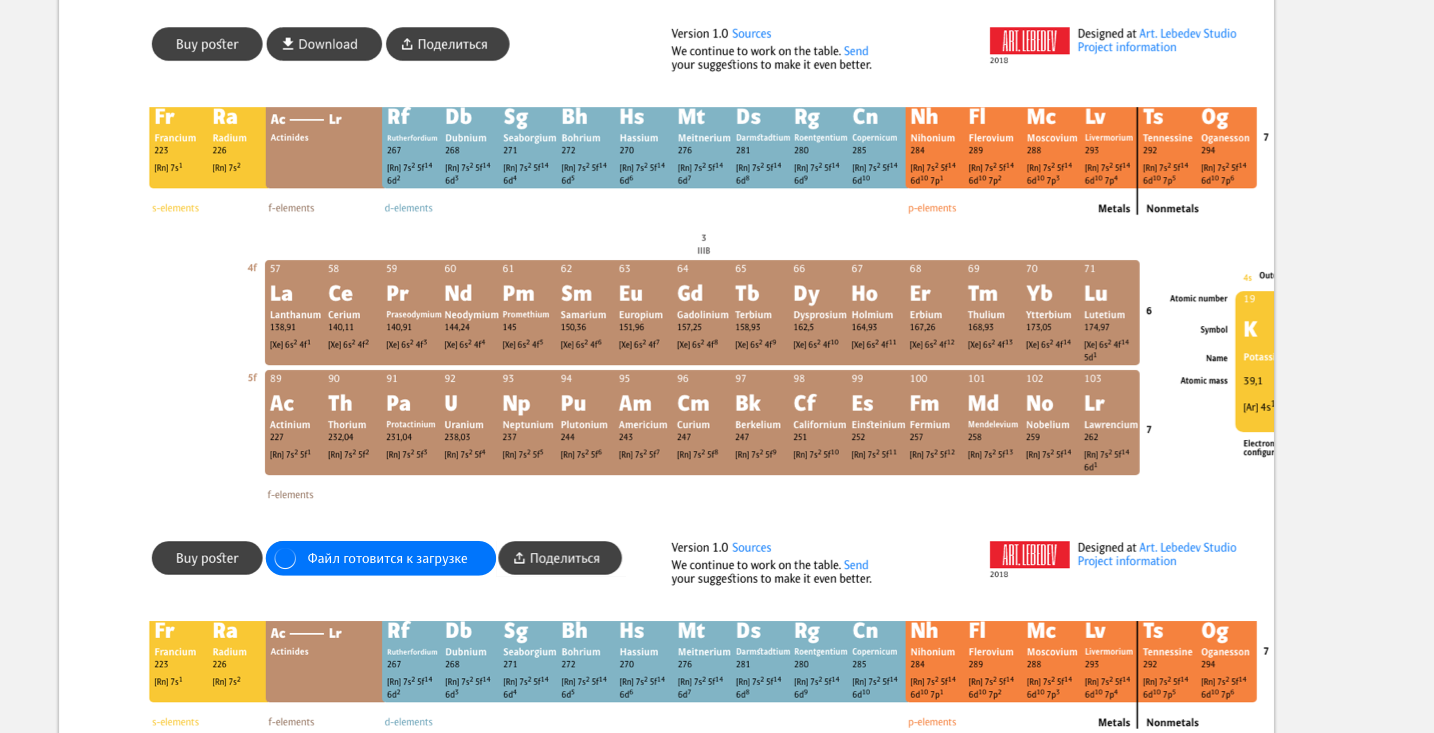Click the bottom red Art. Lebedev logo
This screenshot has height=733, width=1434.
[x=1029, y=555]
